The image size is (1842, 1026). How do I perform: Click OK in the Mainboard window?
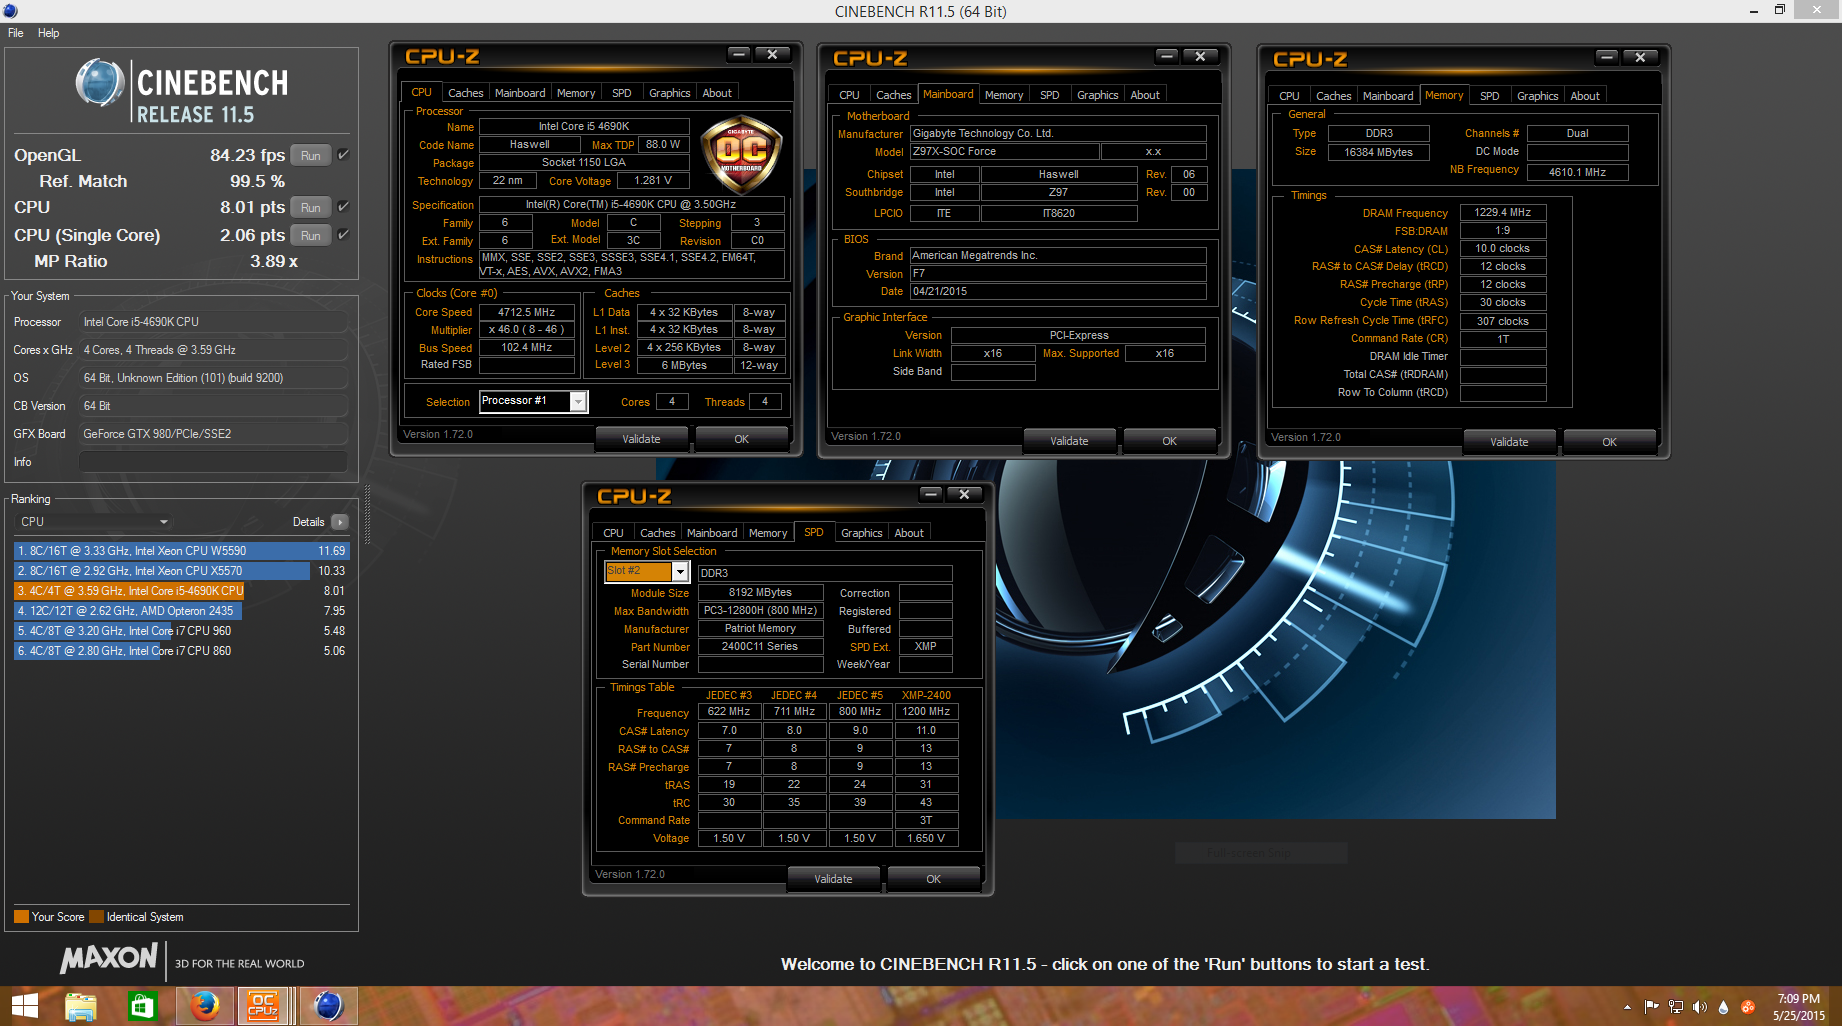coord(1169,441)
